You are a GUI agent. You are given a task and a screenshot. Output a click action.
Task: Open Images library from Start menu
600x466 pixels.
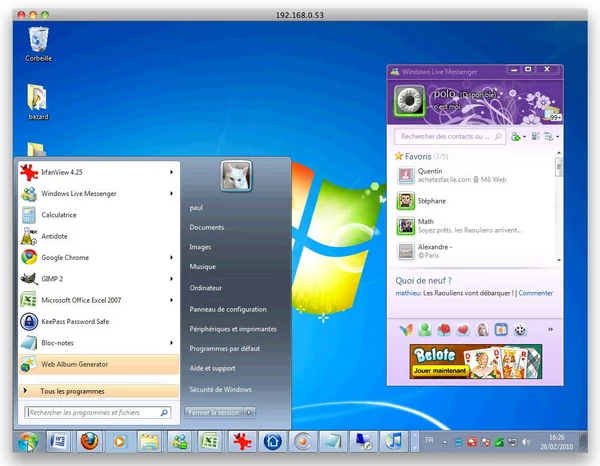(200, 247)
